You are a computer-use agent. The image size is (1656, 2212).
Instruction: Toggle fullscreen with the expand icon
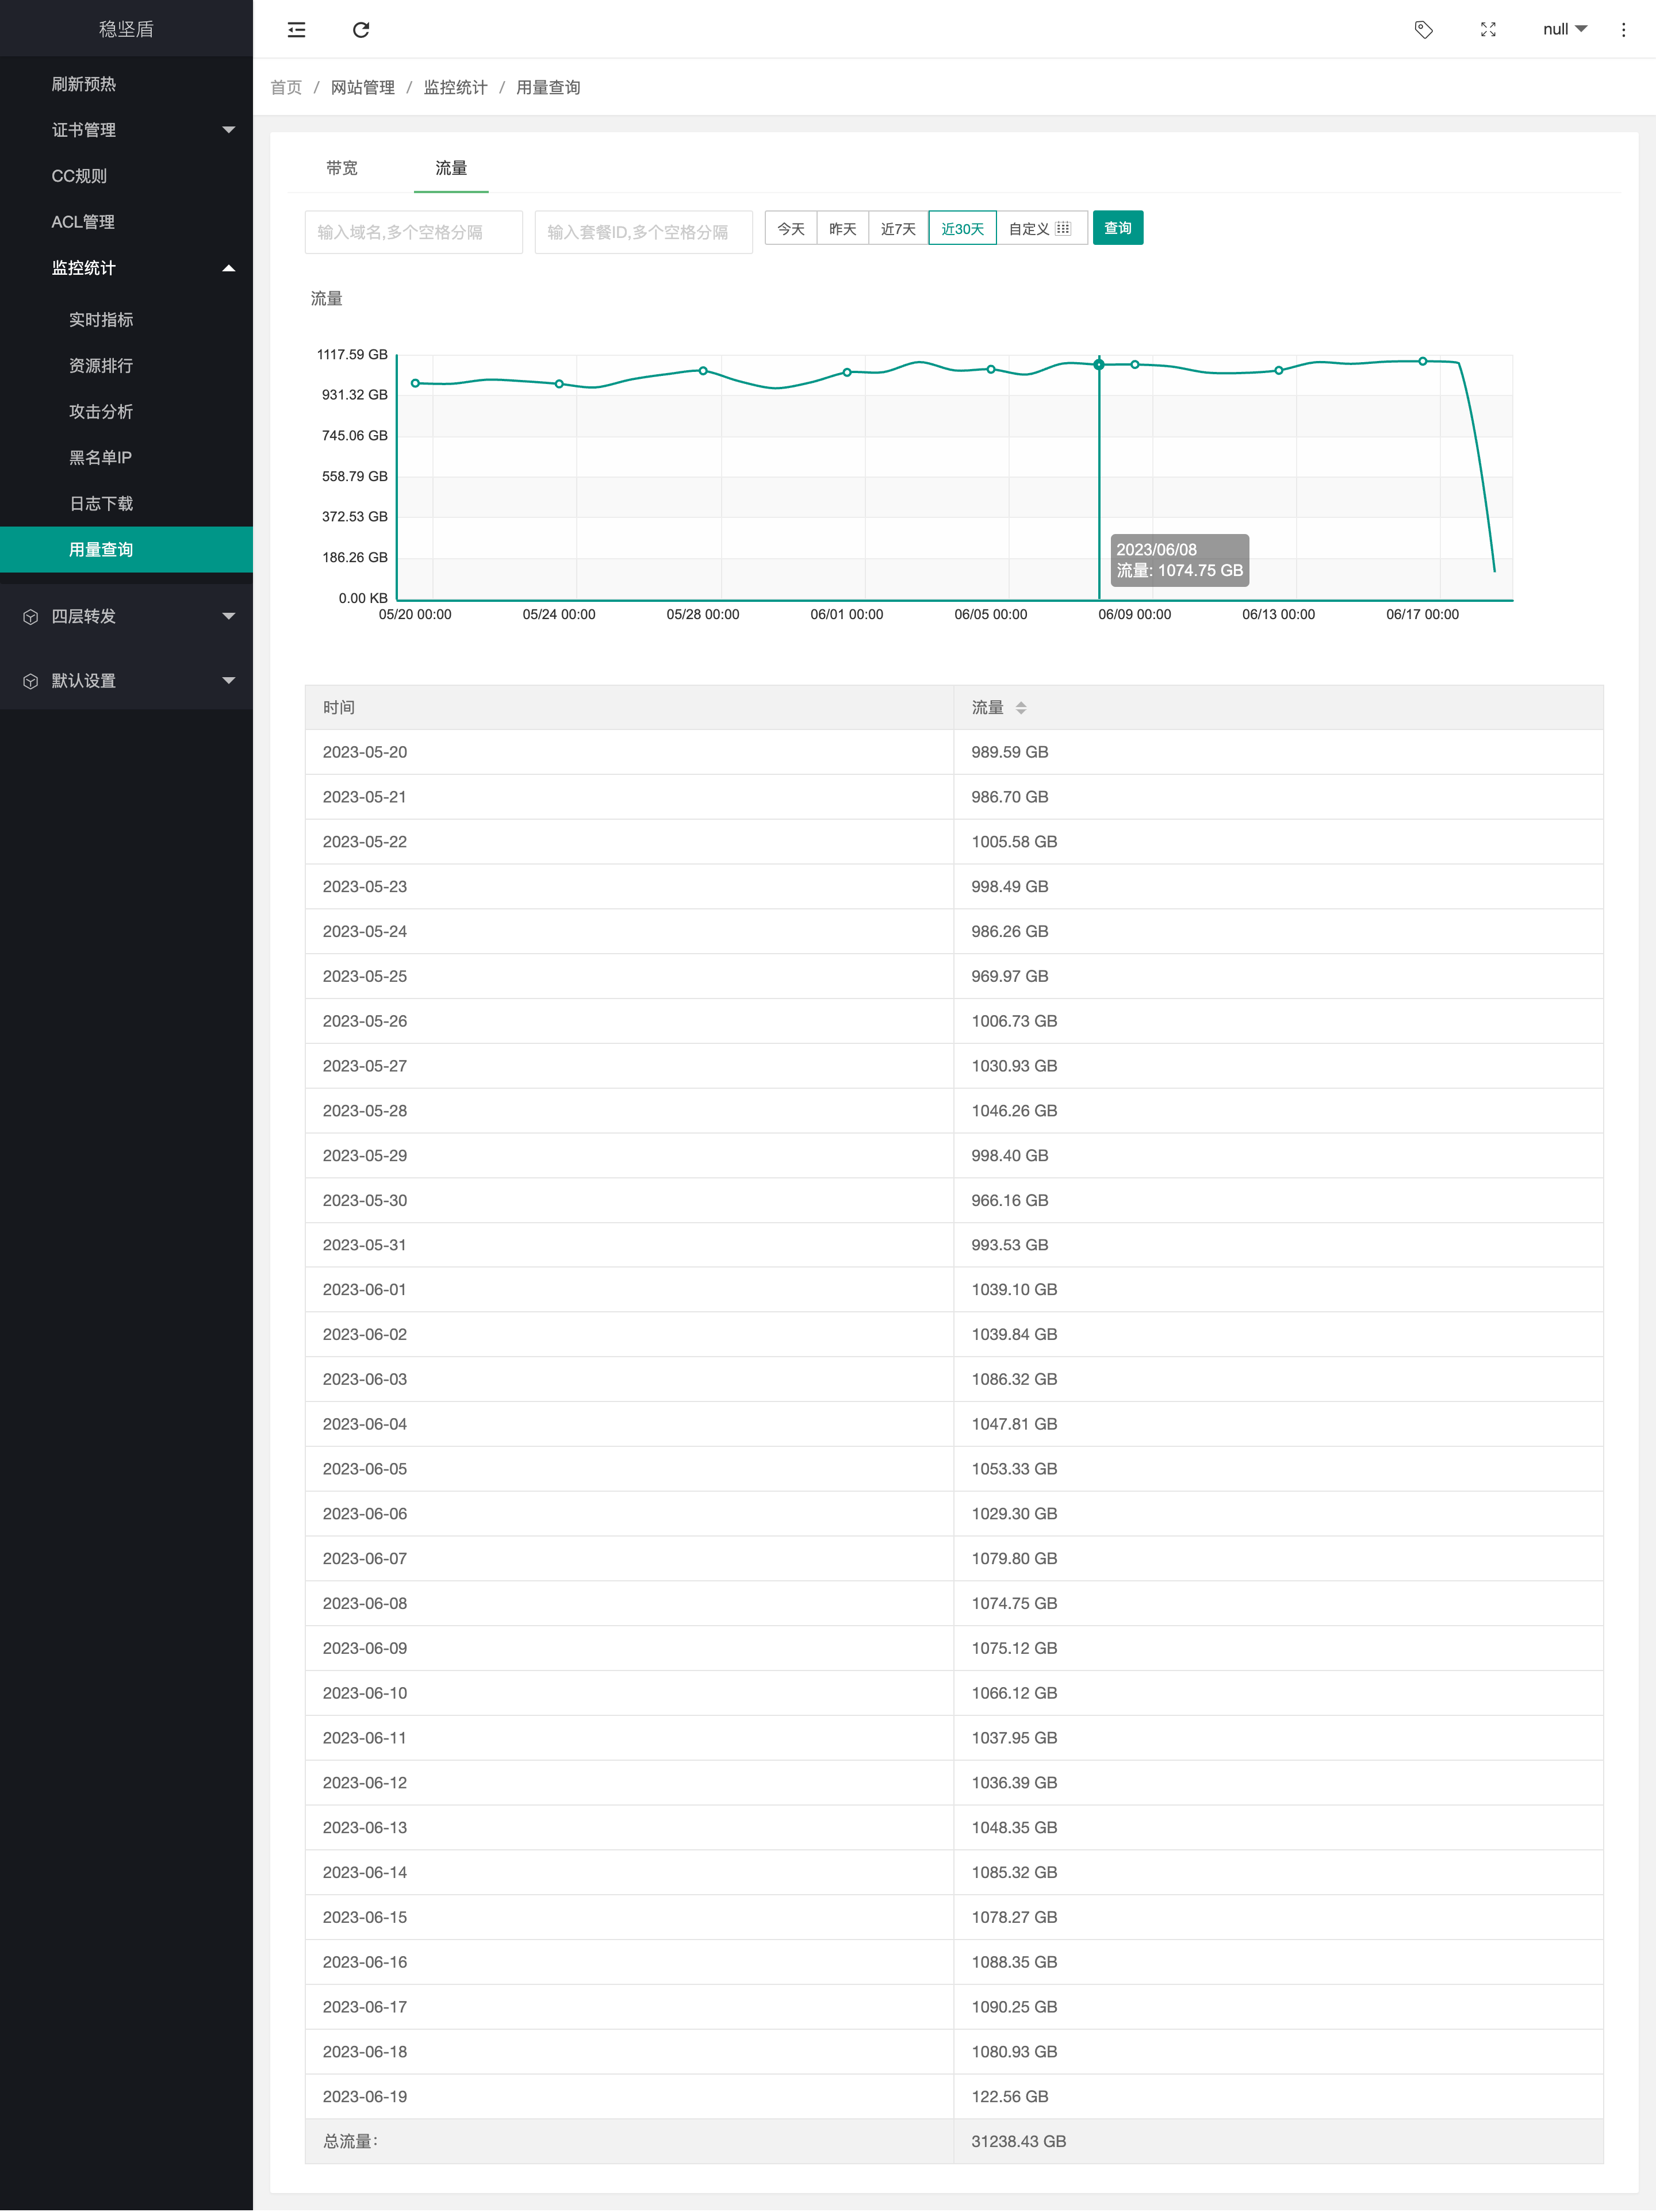pos(1488,30)
